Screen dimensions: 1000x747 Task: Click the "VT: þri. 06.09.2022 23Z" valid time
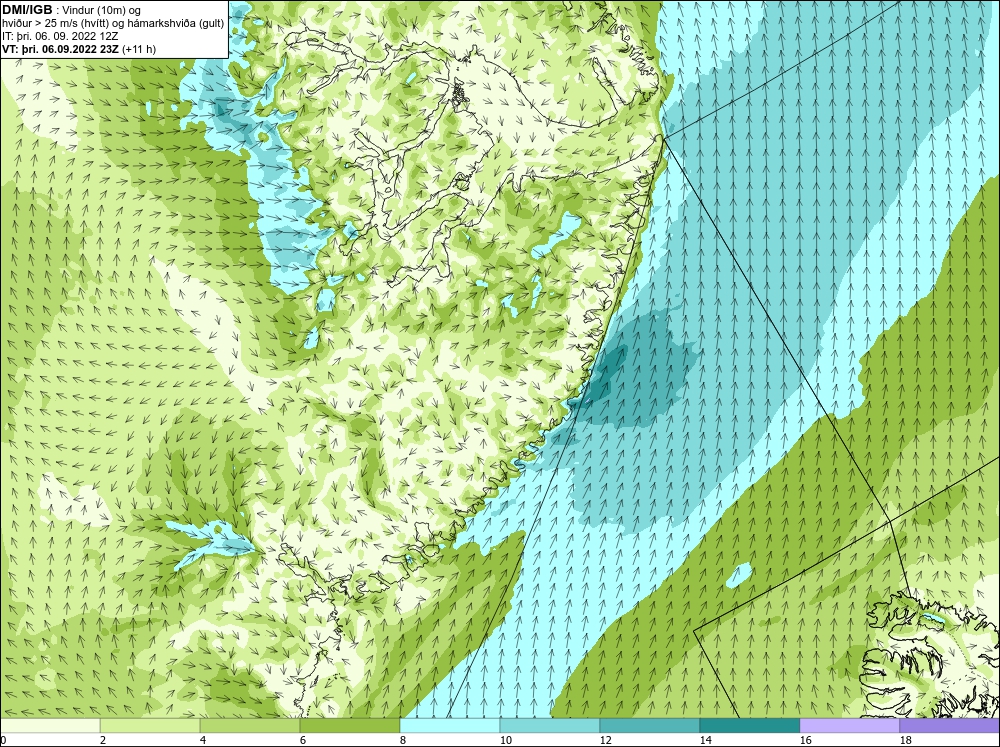61,49
